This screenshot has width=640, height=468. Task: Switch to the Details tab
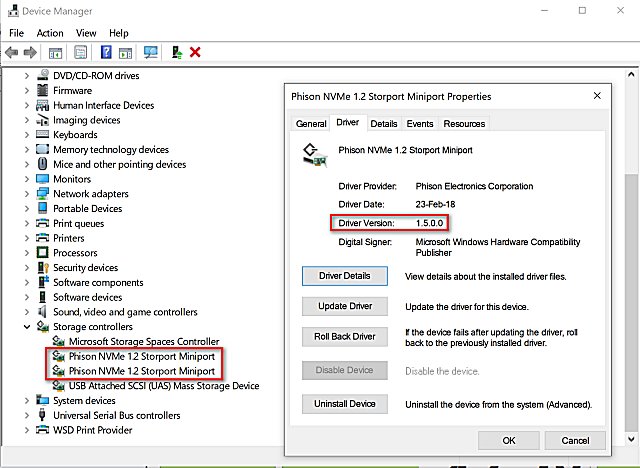coord(384,124)
